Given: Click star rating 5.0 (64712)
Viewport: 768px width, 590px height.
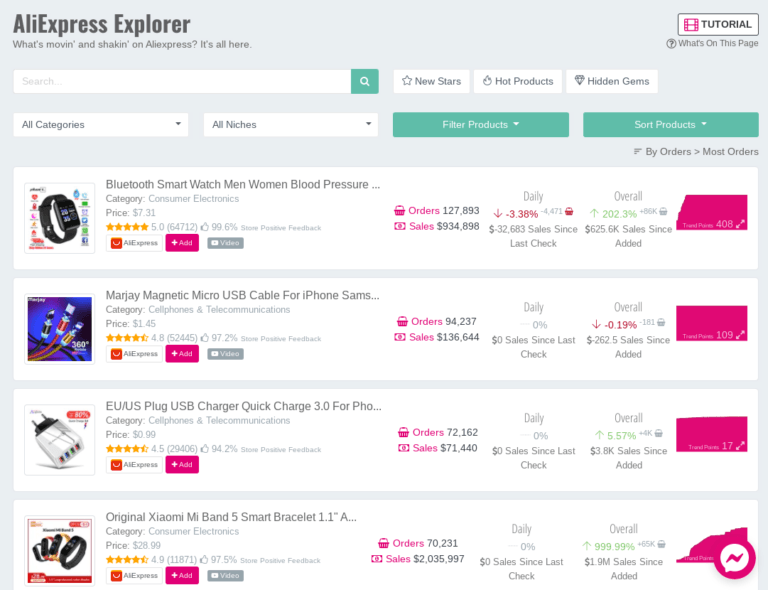Looking at the screenshot, I should pyautogui.click(x=152, y=227).
